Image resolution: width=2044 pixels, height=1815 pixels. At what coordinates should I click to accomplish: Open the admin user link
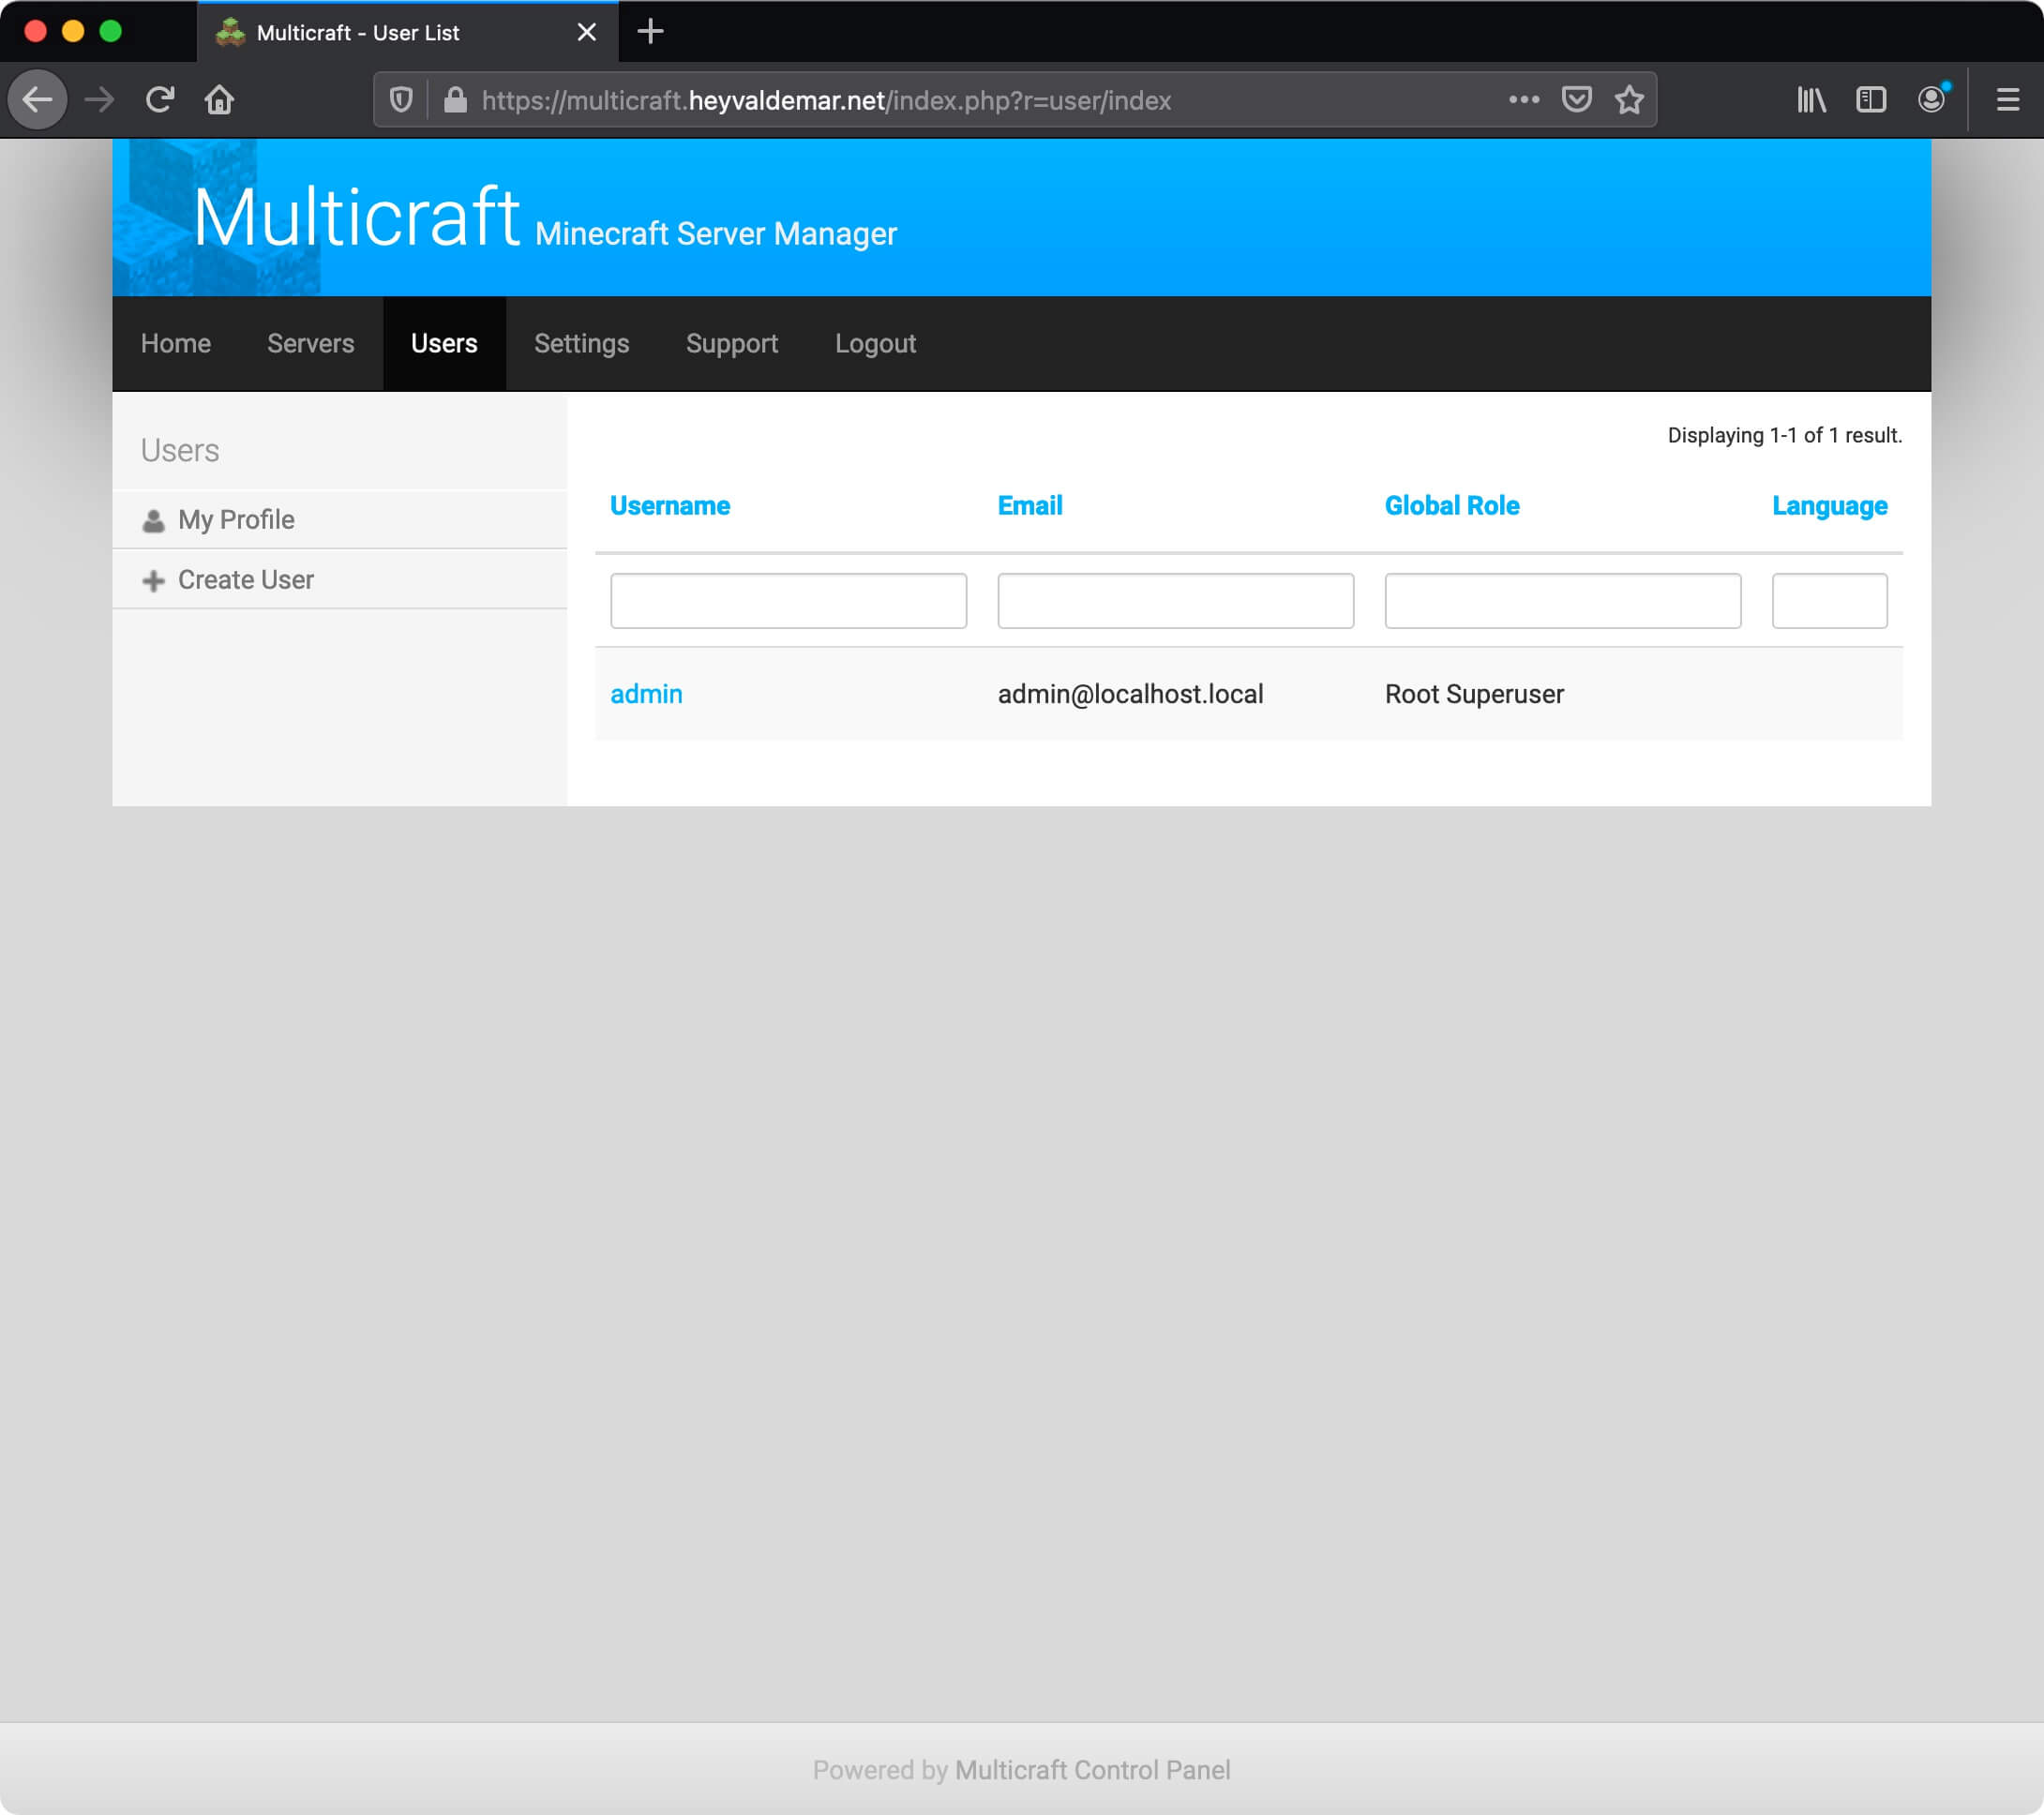(x=646, y=694)
